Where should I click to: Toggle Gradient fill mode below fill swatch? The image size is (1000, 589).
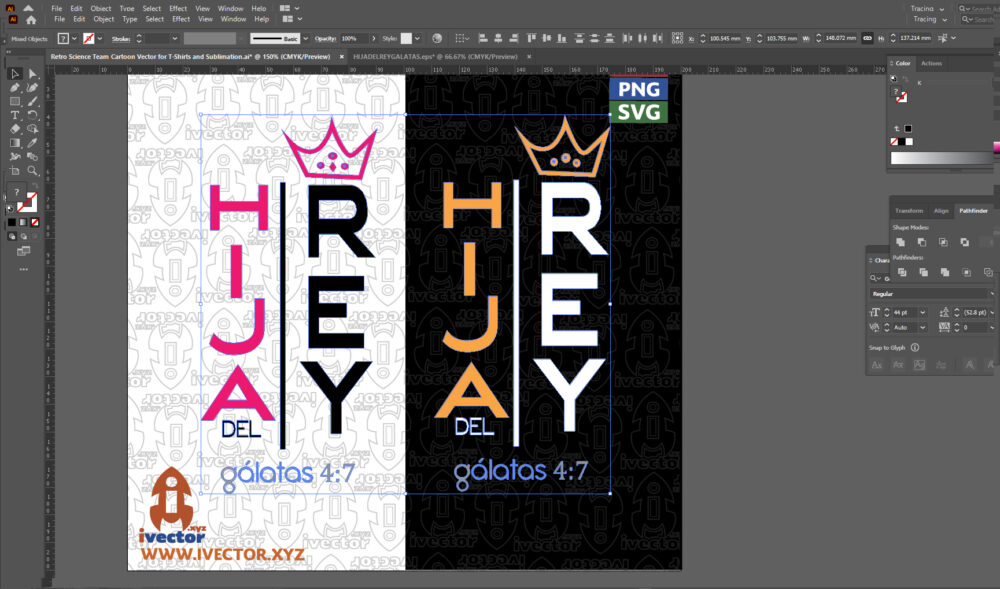point(23,222)
